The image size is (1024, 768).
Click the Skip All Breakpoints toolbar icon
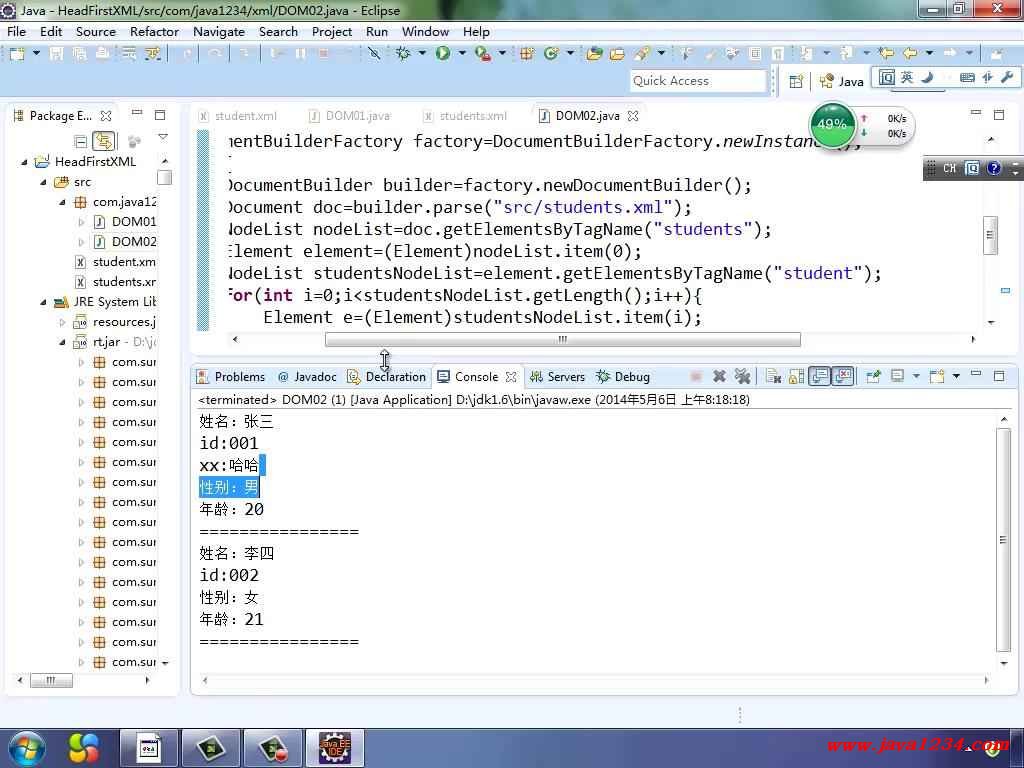coord(374,54)
